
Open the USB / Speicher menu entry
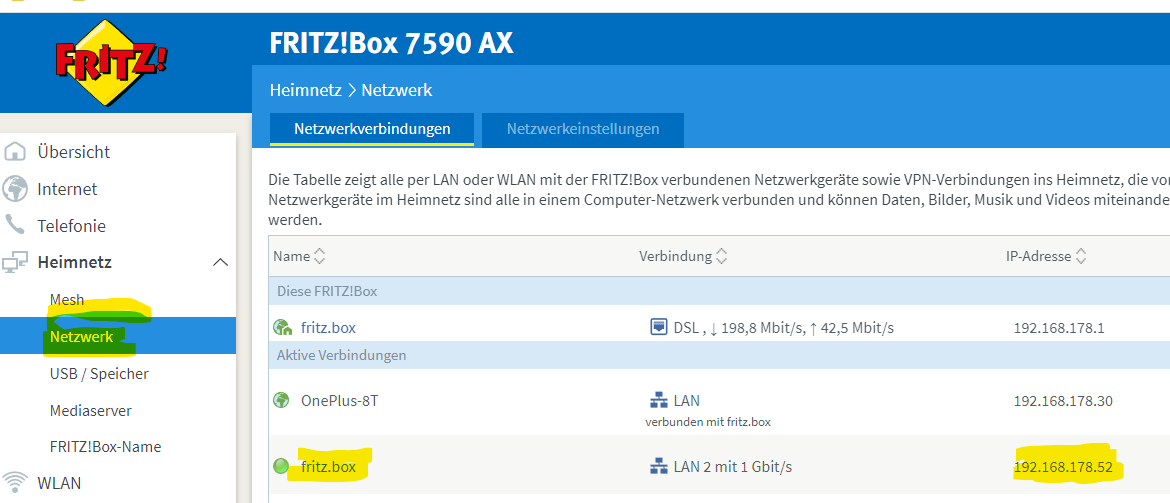pos(99,373)
